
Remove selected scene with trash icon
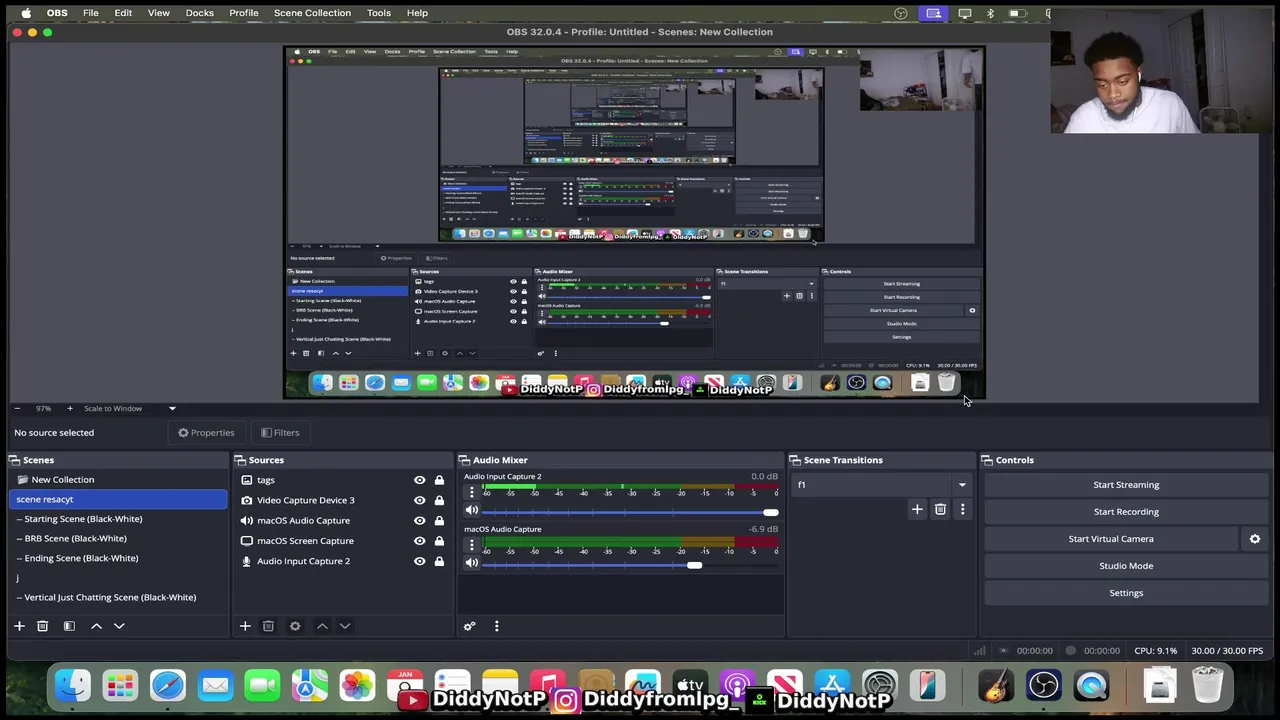click(42, 626)
